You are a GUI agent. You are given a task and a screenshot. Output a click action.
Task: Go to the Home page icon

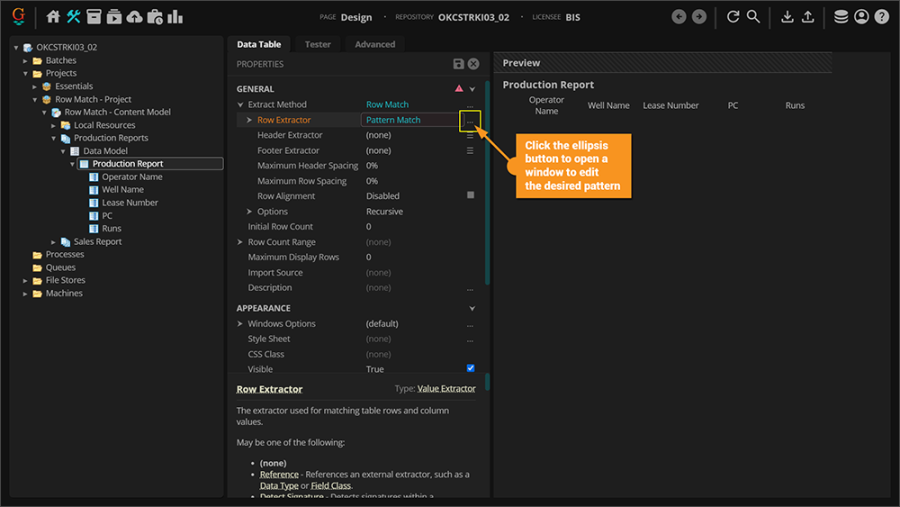point(54,17)
